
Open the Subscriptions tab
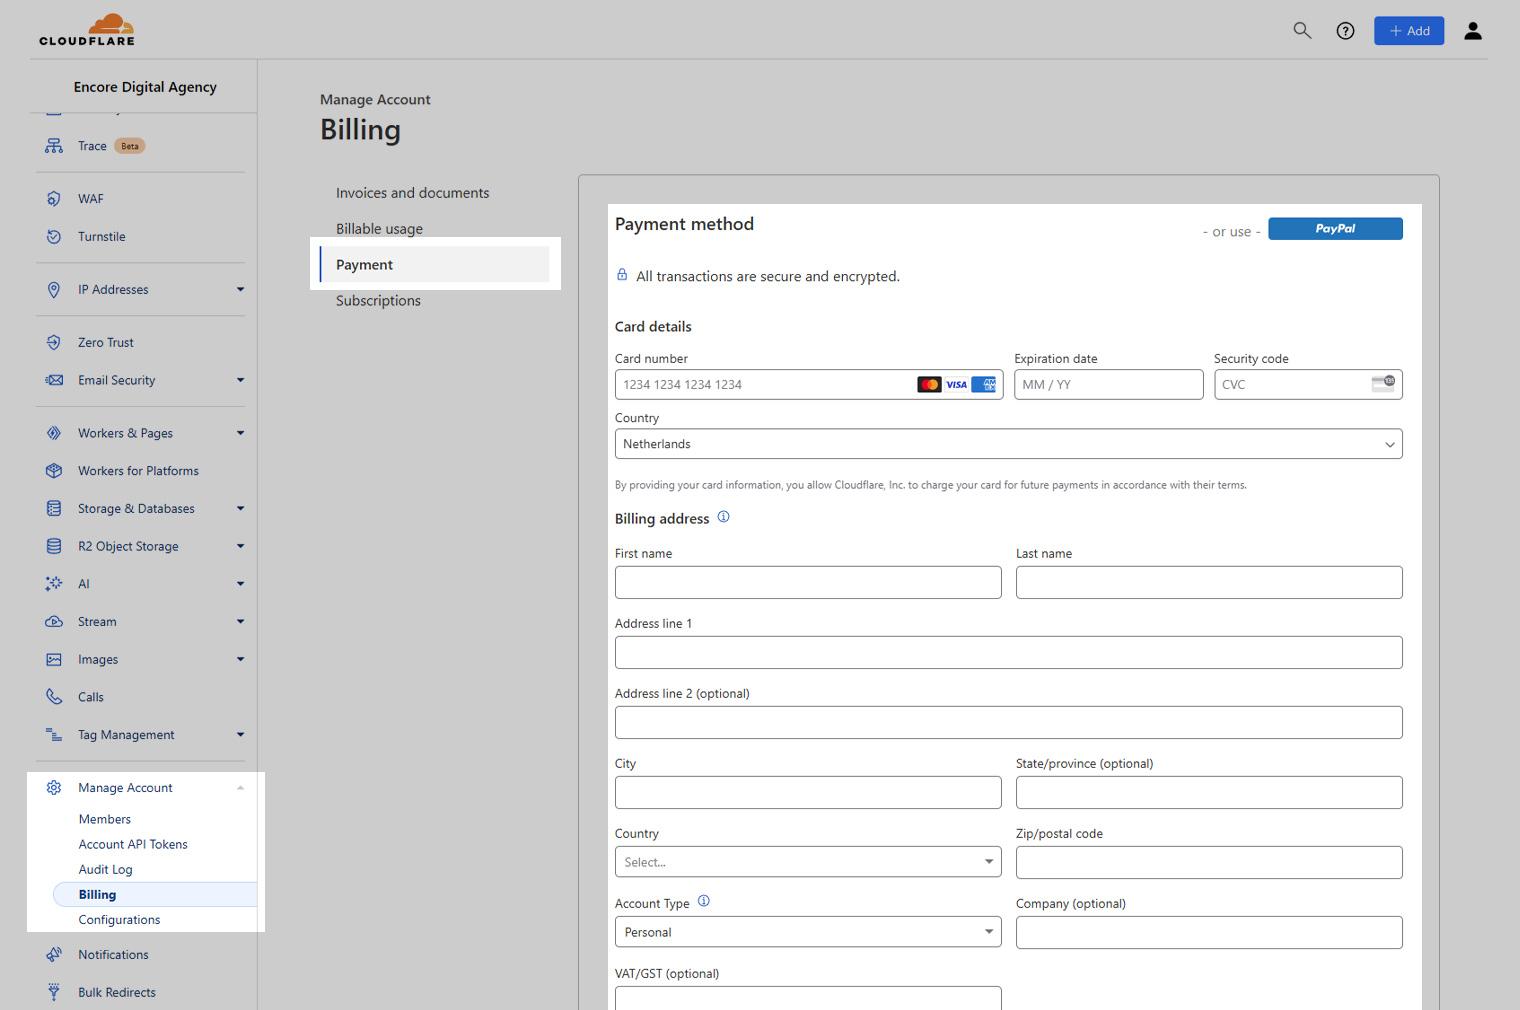pyautogui.click(x=378, y=301)
